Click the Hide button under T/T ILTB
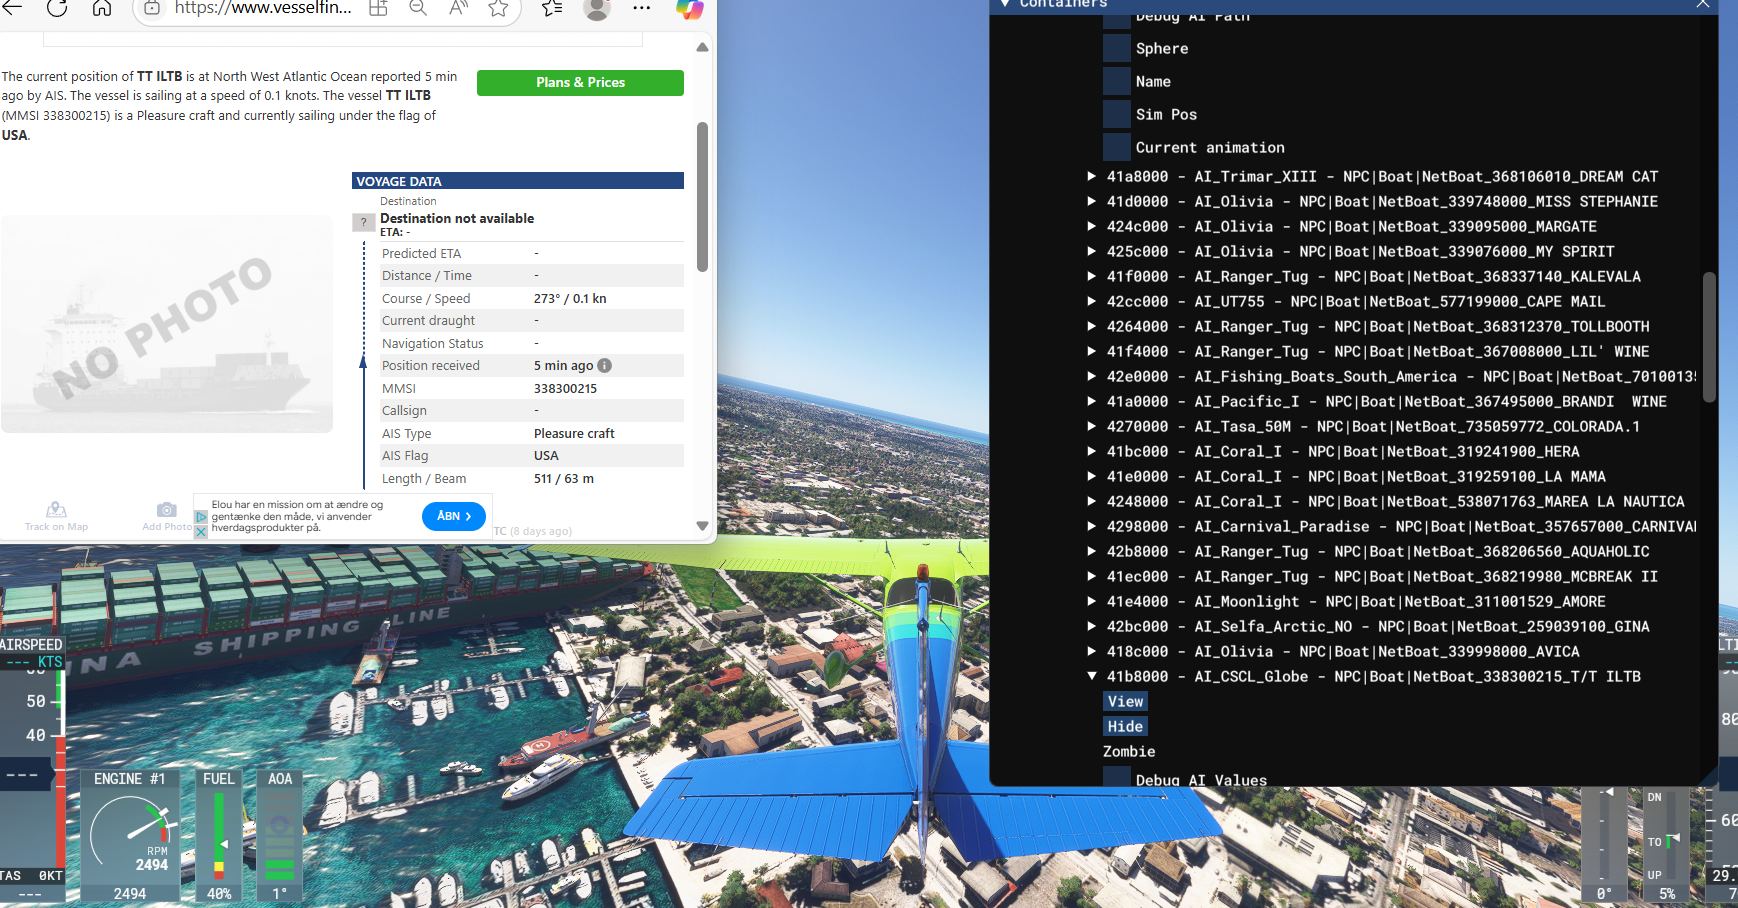 coord(1125,726)
